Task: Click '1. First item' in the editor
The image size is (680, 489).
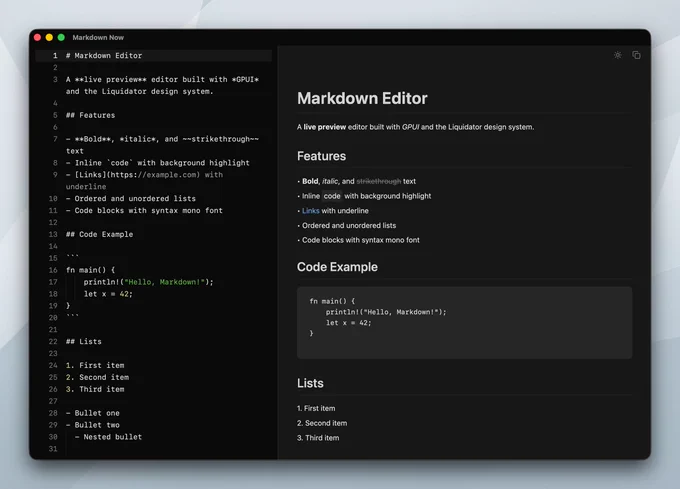Action: [x=95, y=365]
